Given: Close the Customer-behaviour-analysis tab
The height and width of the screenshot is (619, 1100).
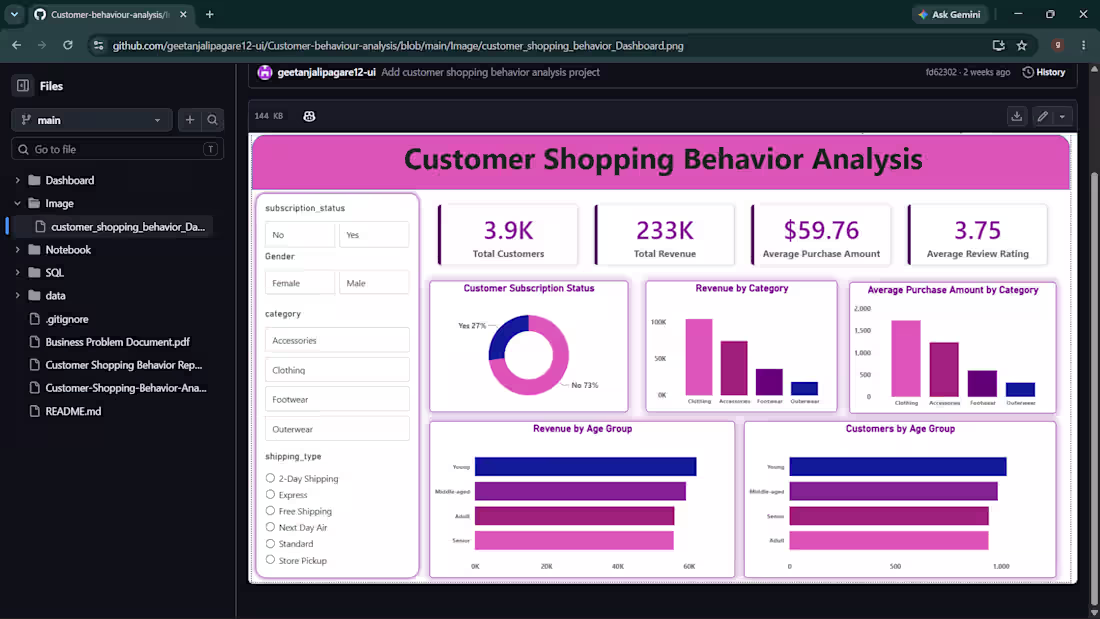Looking at the screenshot, I should pos(183,14).
